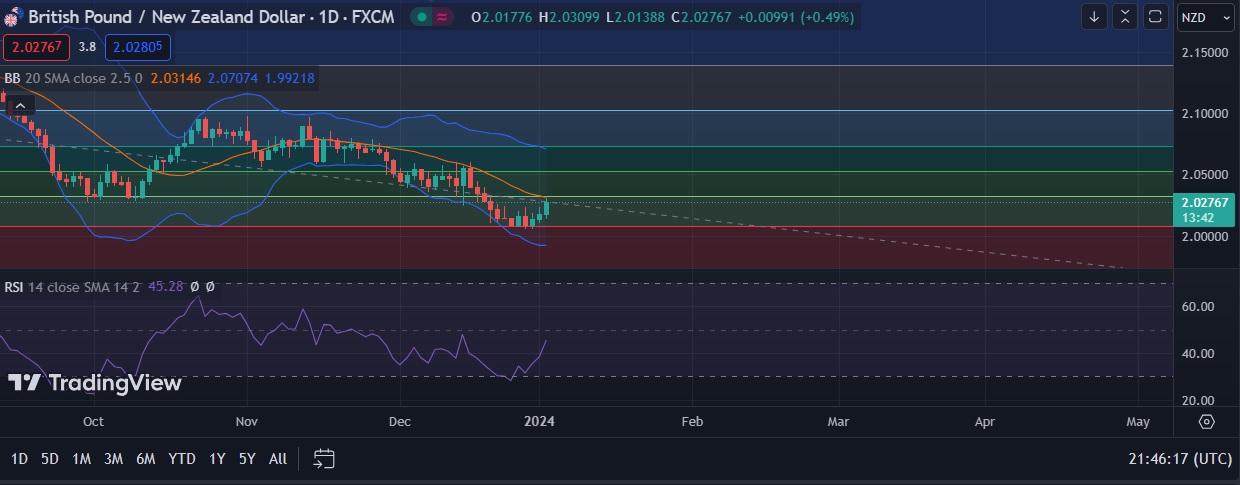The height and width of the screenshot is (485, 1240).
Task: Click the TradingView logo
Action: click(x=95, y=383)
